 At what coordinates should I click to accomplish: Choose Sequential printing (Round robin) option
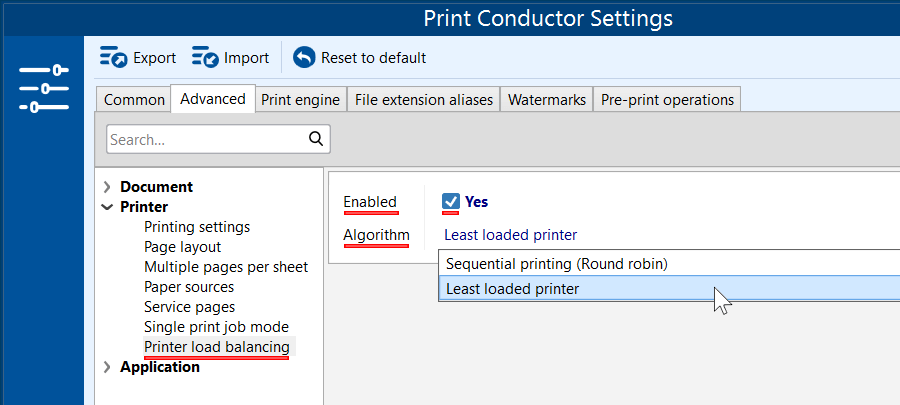(x=556, y=264)
